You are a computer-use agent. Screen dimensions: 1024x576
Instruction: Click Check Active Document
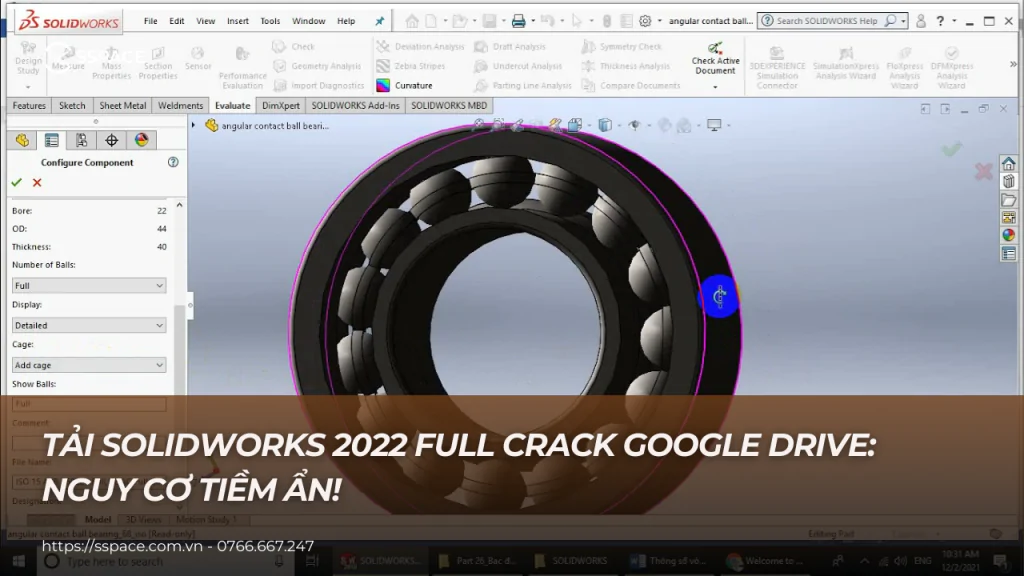pos(715,58)
